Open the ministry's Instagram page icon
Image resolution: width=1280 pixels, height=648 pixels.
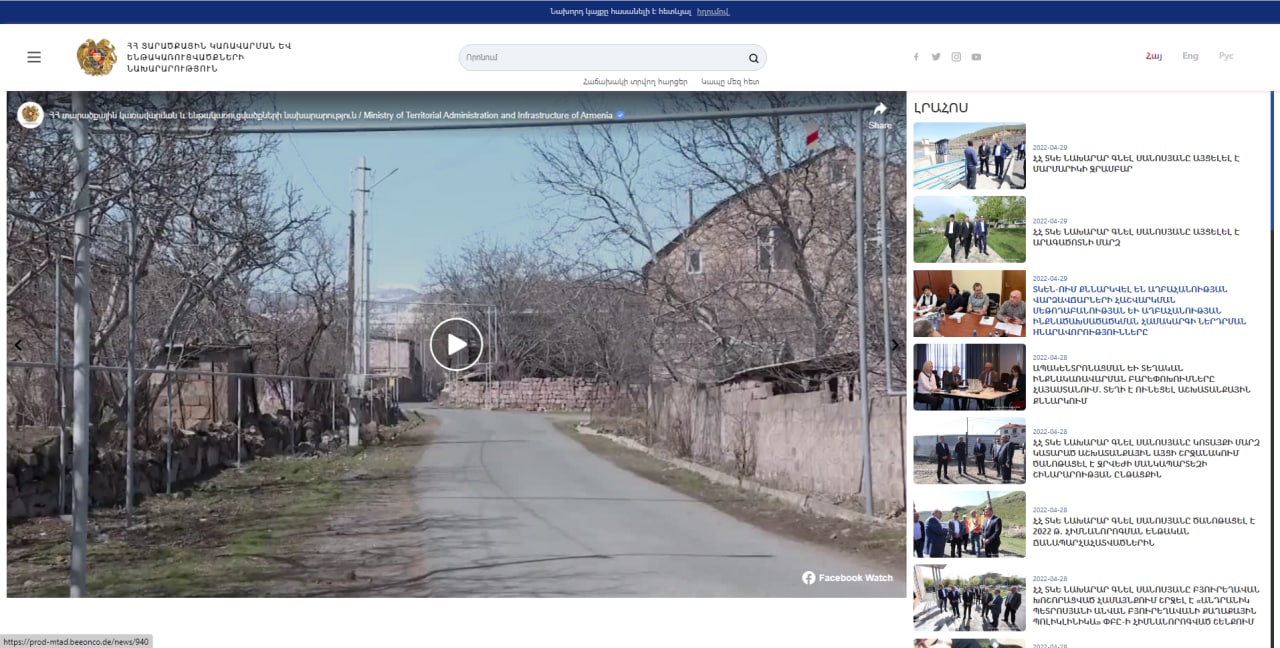tap(956, 57)
